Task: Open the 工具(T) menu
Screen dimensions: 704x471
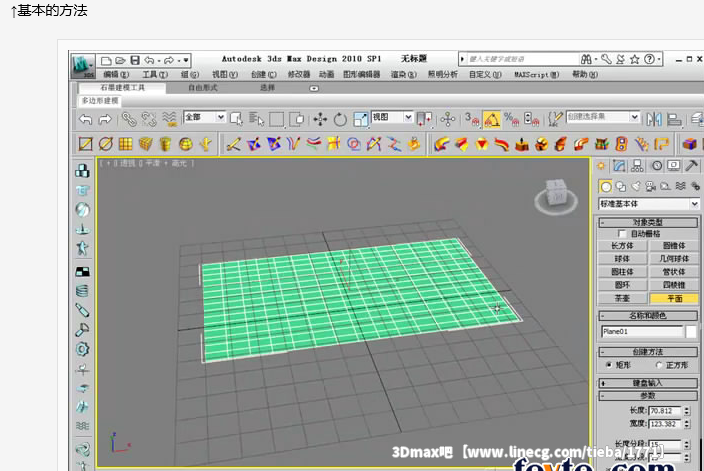Action: point(155,75)
